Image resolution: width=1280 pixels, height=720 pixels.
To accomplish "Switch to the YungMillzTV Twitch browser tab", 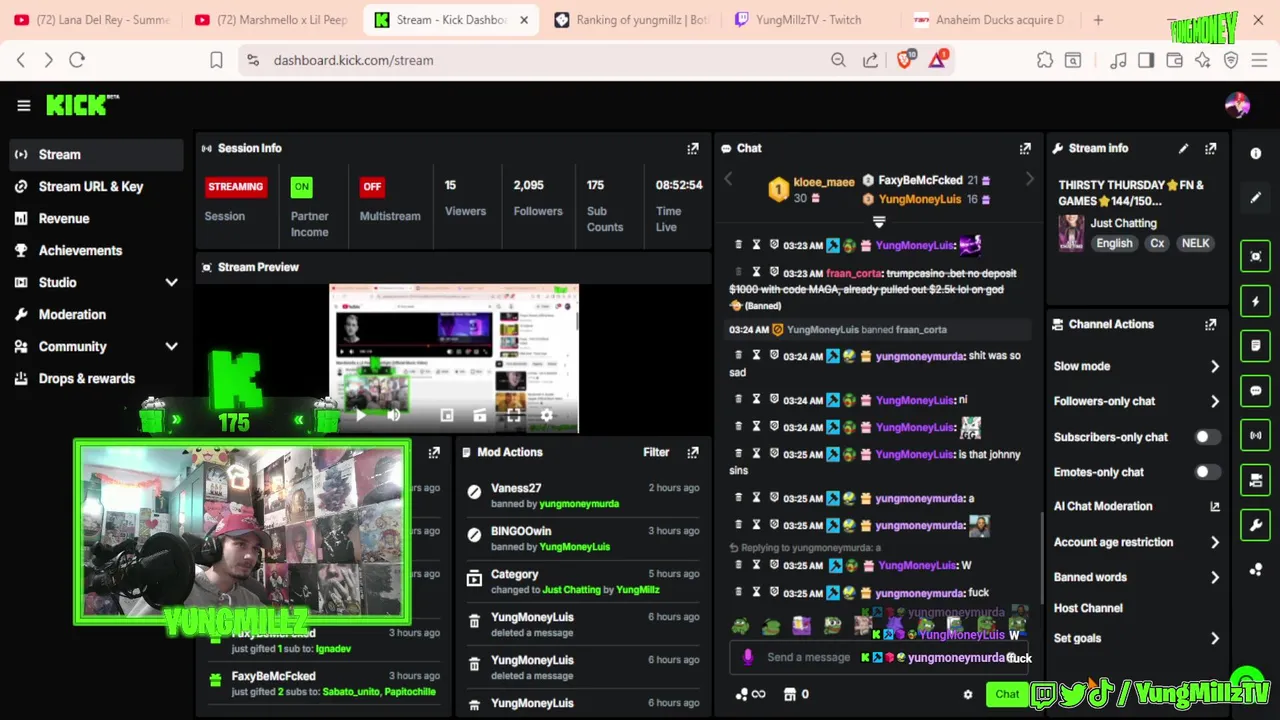I will click(810, 20).
